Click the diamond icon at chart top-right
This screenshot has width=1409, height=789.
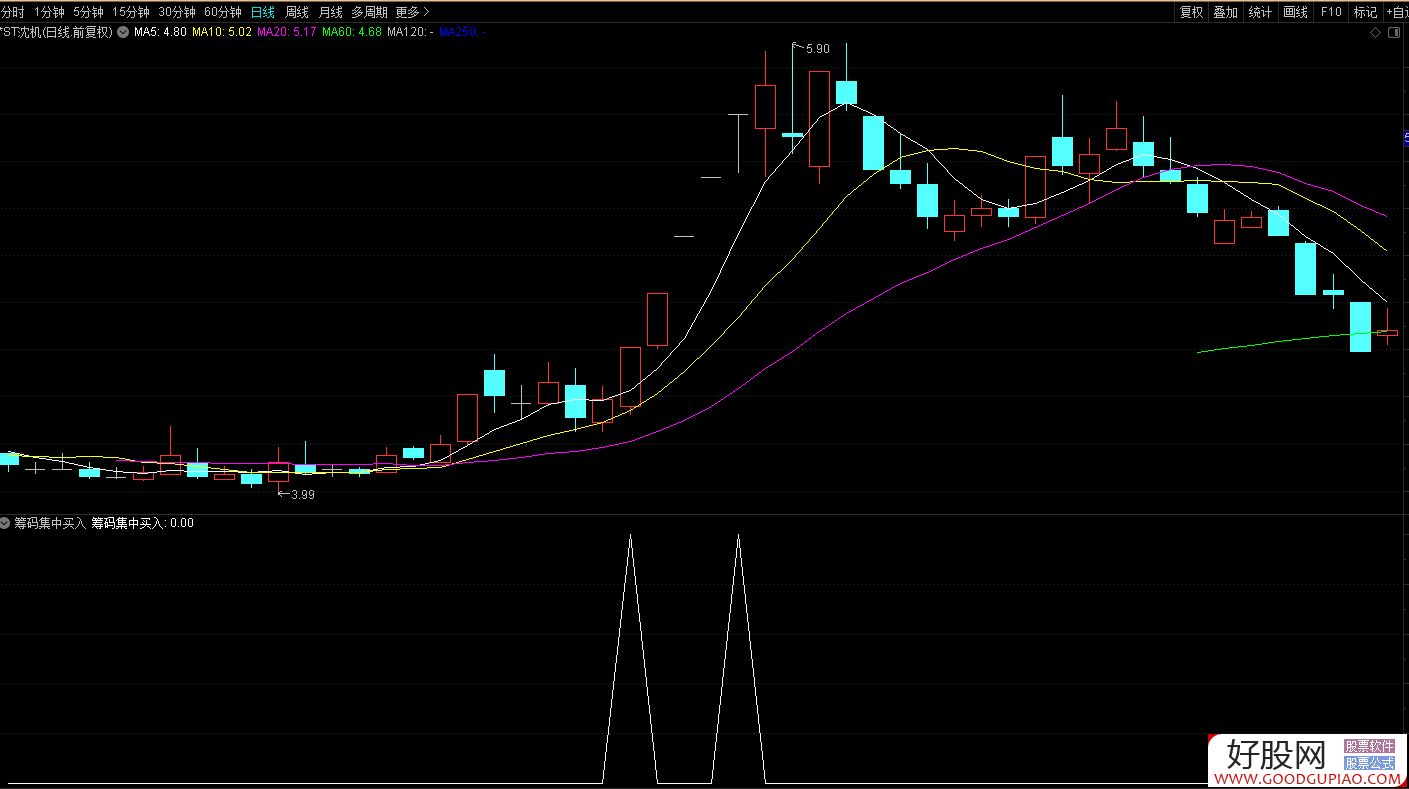coord(1375,33)
